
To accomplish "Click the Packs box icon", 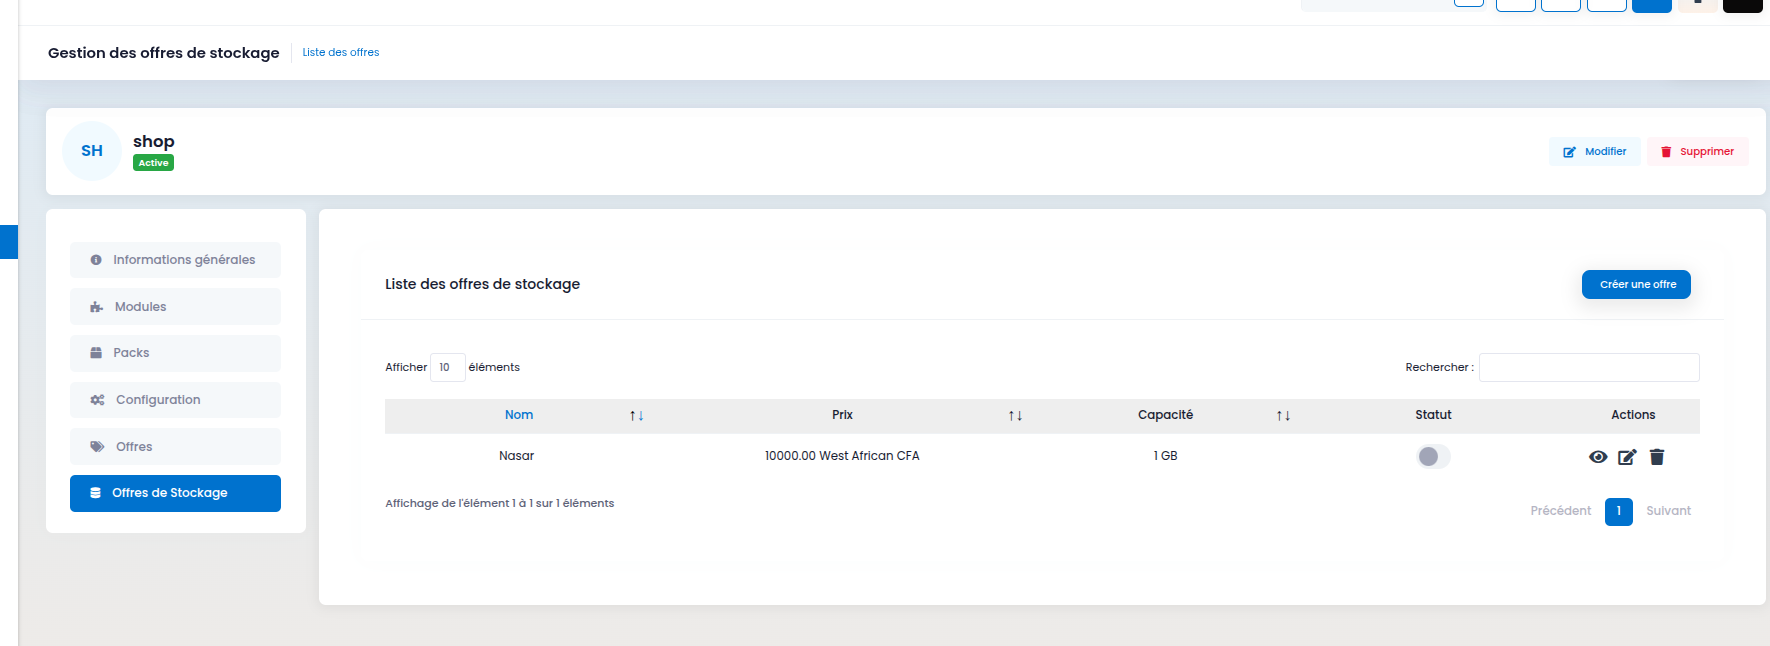I will point(96,353).
